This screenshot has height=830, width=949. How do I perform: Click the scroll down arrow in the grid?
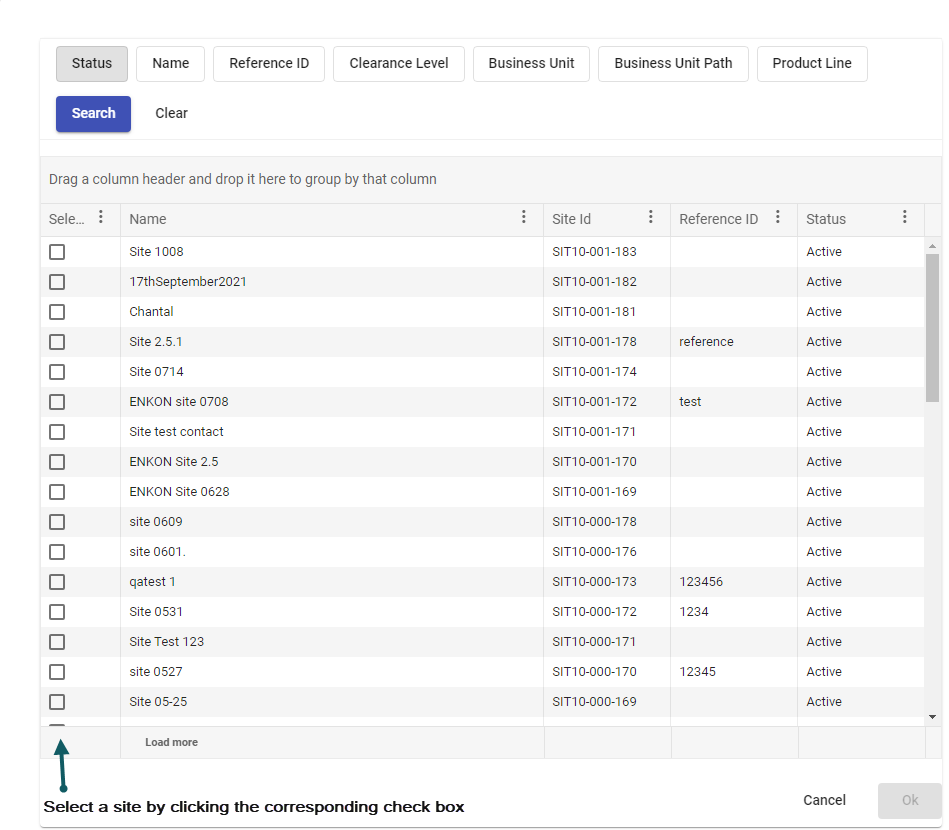[x=933, y=717]
